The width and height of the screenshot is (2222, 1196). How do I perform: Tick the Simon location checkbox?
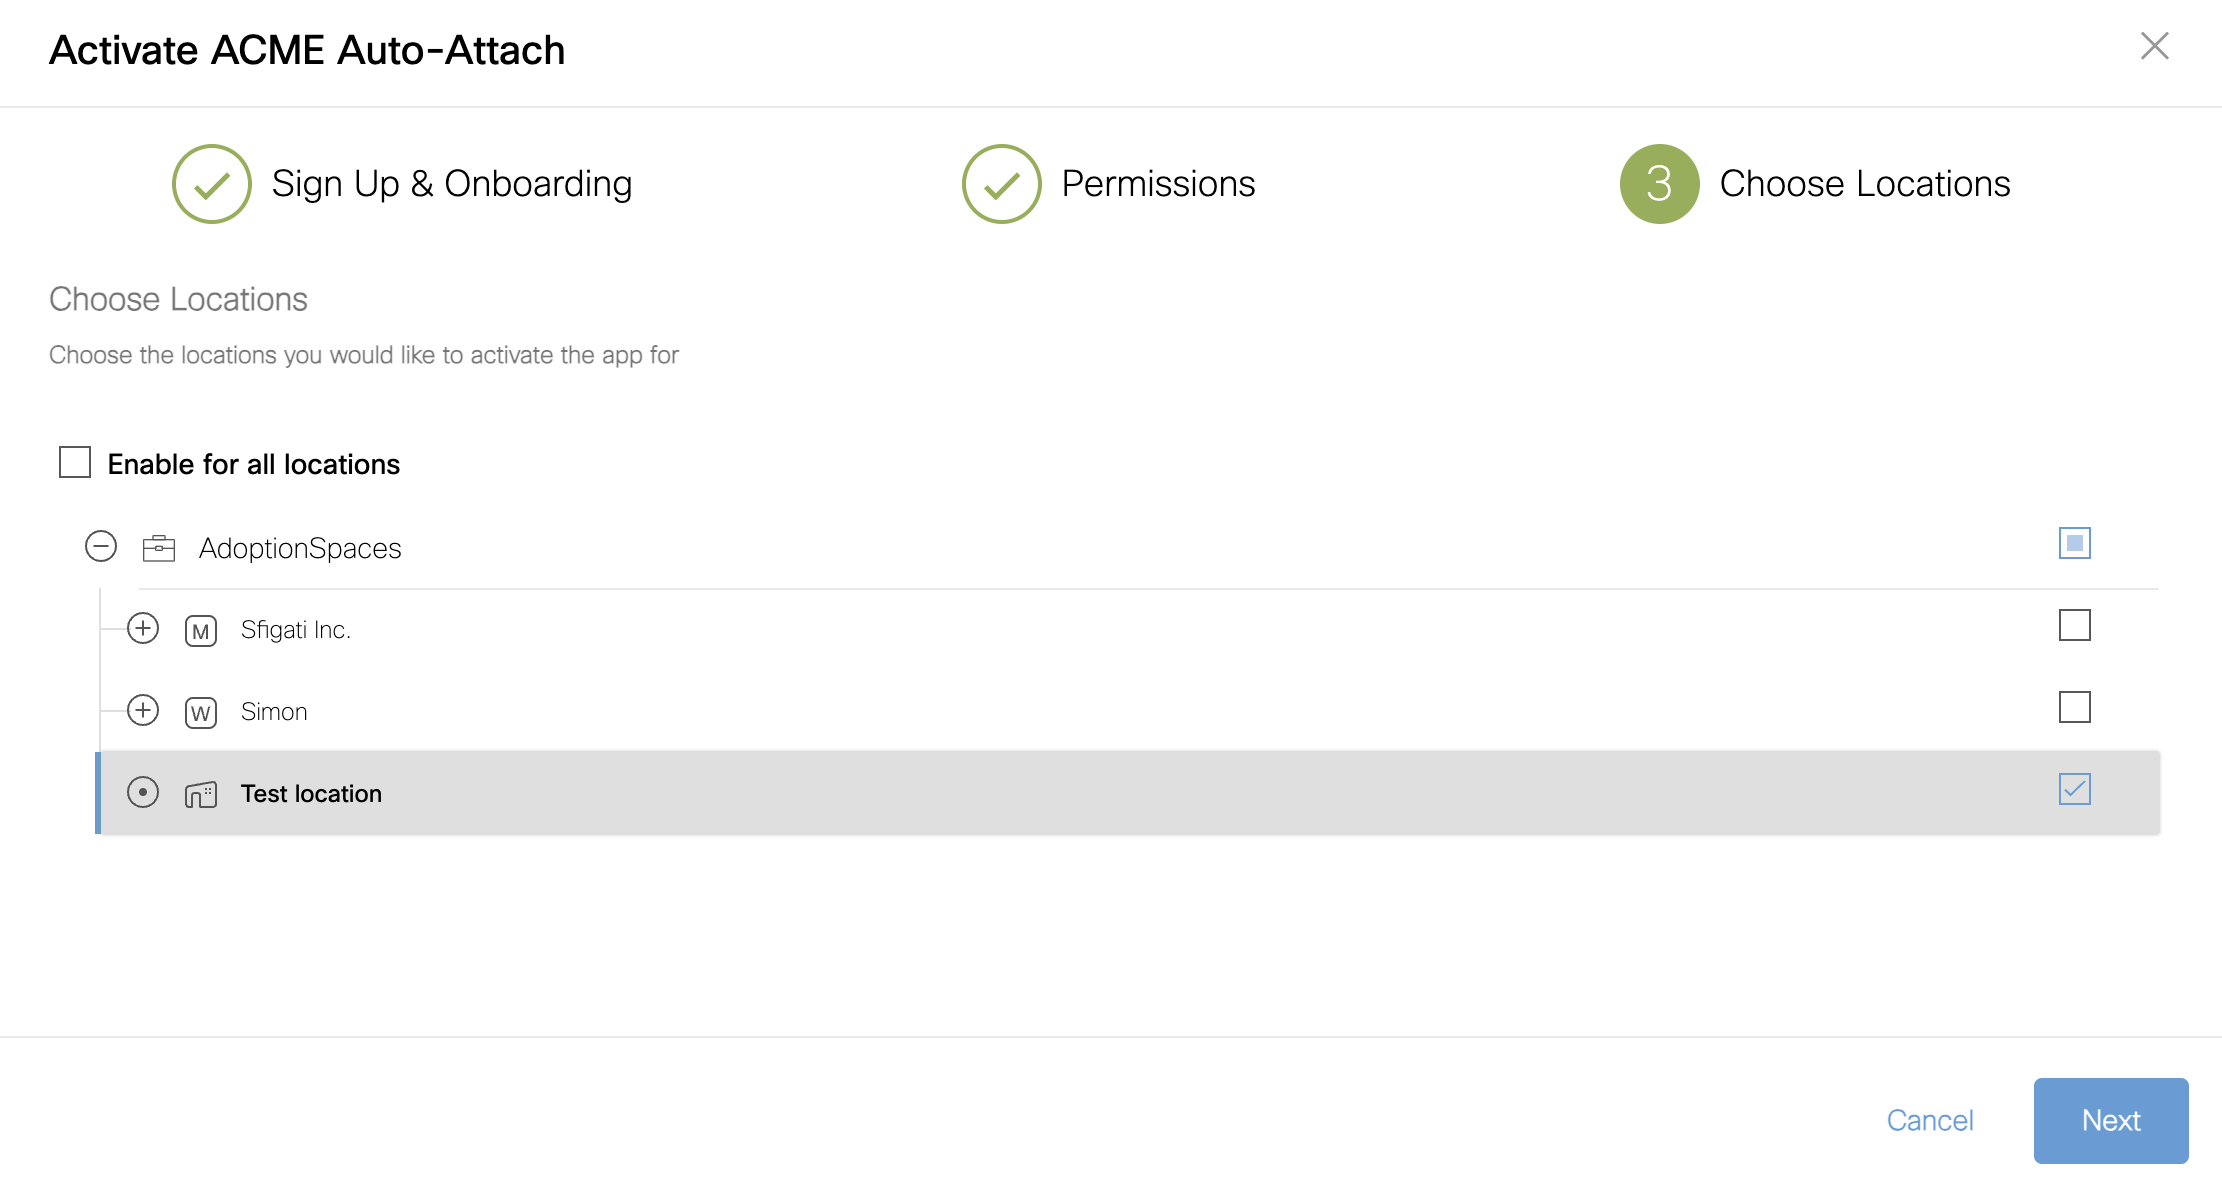point(2074,708)
